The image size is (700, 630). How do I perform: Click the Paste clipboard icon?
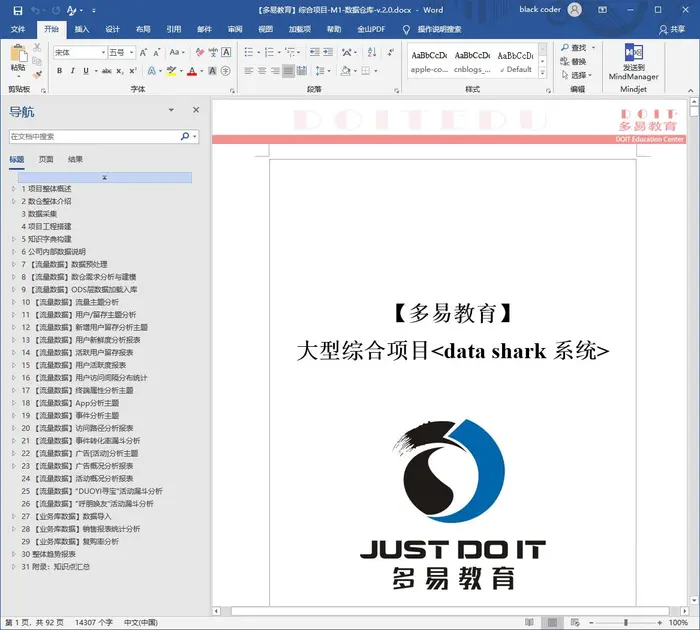coord(18,53)
